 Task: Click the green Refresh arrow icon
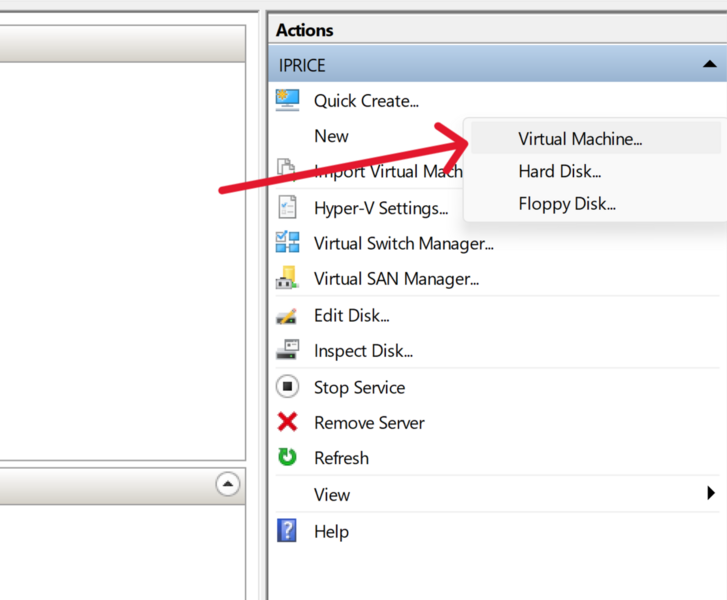click(287, 457)
